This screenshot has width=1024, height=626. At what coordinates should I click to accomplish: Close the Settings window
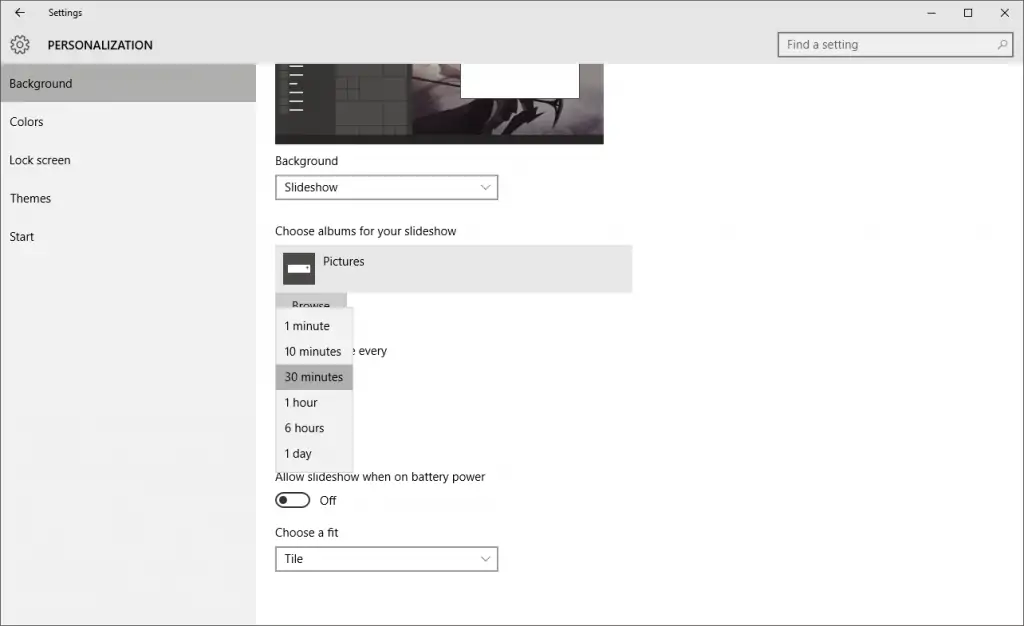tap(1004, 12)
